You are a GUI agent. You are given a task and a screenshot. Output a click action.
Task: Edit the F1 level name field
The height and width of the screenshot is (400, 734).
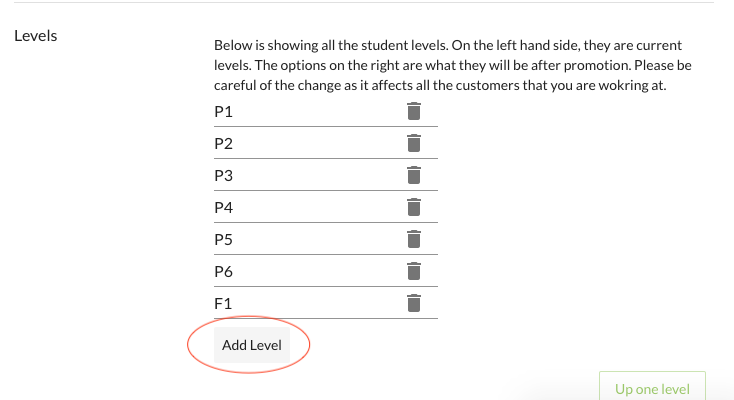coord(300,303)
